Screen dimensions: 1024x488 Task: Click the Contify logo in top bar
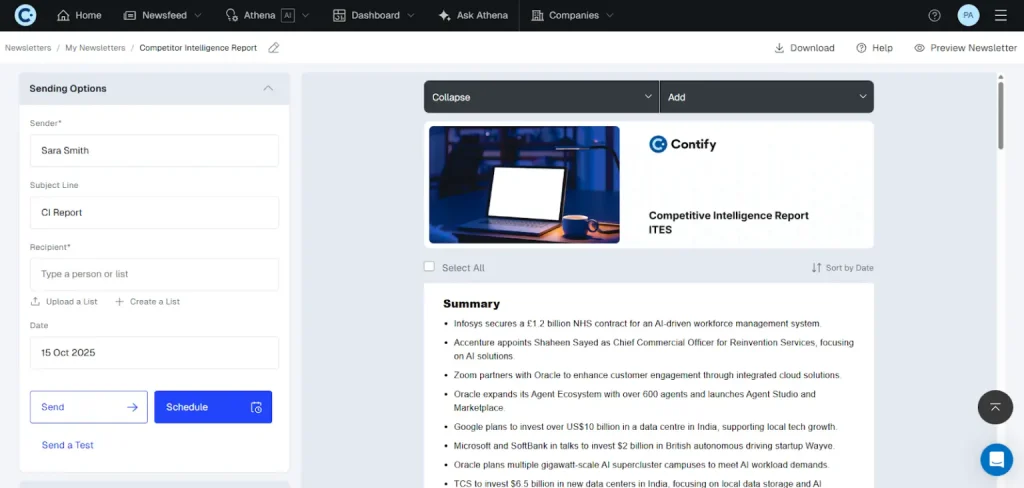(25, 15)
